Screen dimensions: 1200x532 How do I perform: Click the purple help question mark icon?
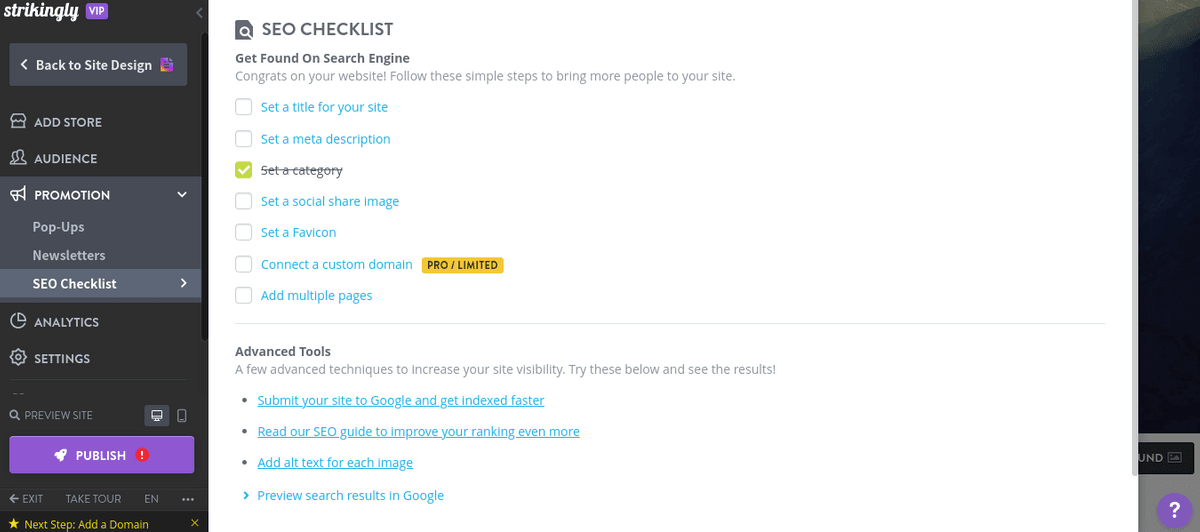[1173, 510]
